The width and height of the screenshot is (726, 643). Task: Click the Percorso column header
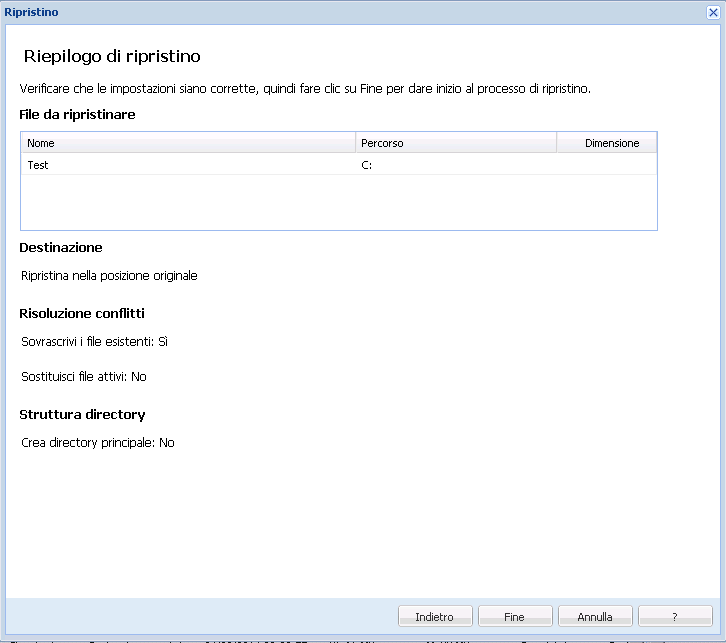[x=455, y=143]
